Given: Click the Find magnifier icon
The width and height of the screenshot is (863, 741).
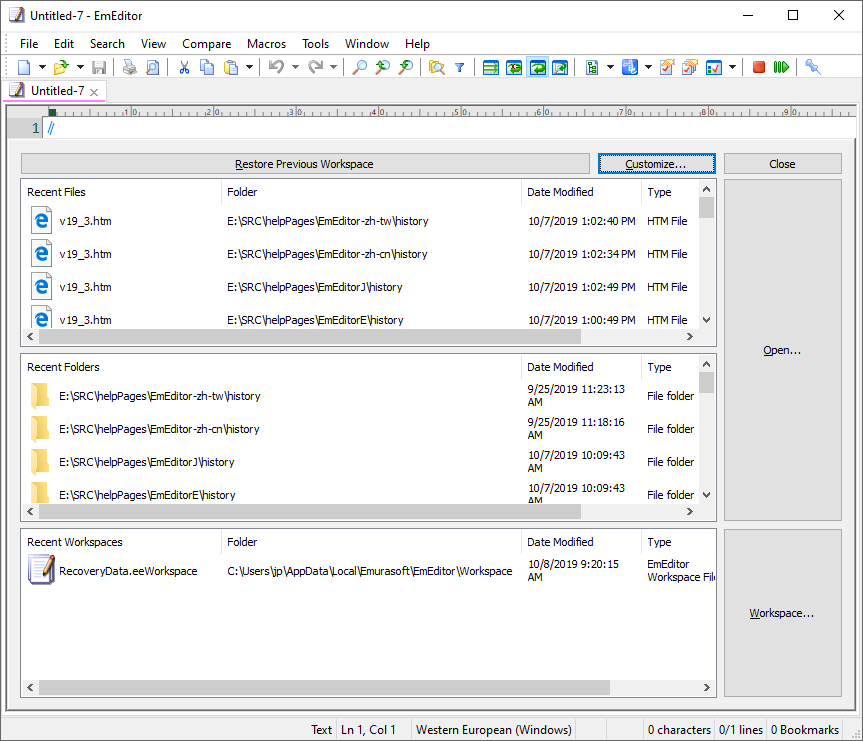Looking at the screenshot, I should pos(359,67).
